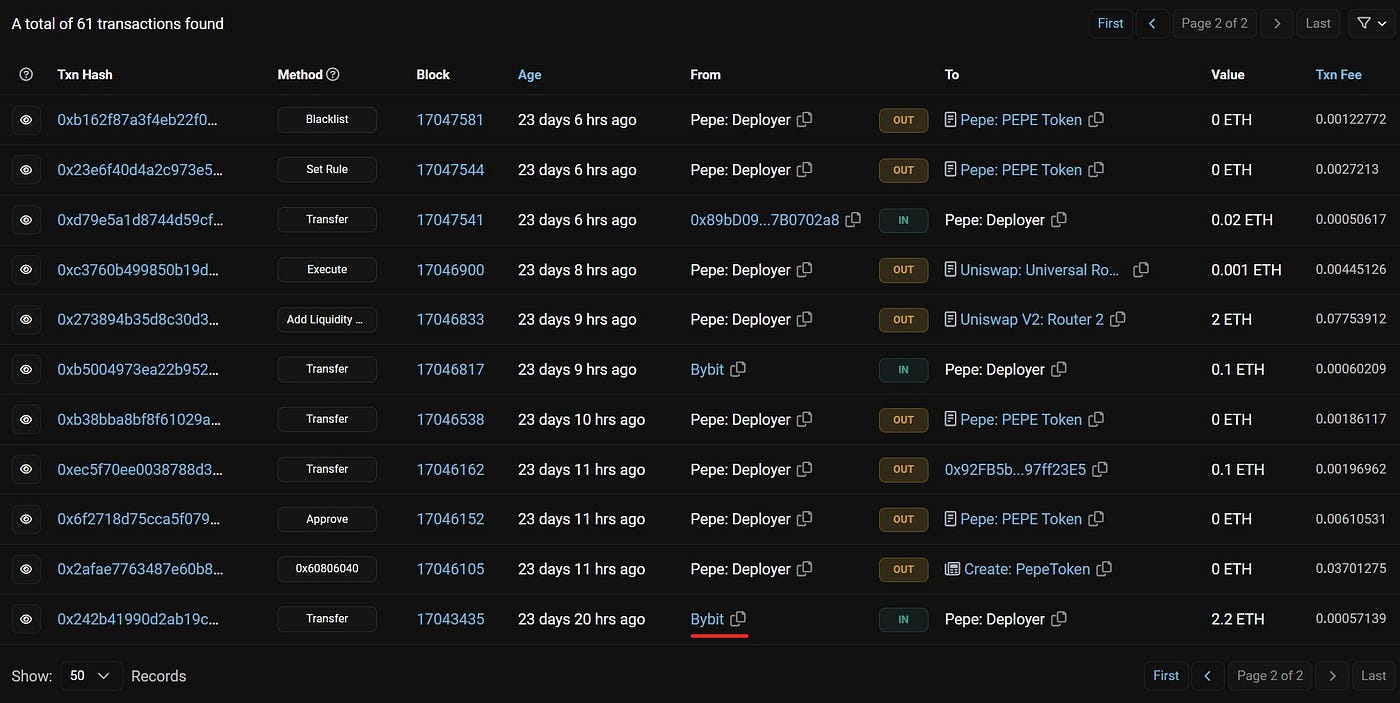Go to the First page of transactions
Screen dimensions: 1400x703
[x=1110, y=22]
